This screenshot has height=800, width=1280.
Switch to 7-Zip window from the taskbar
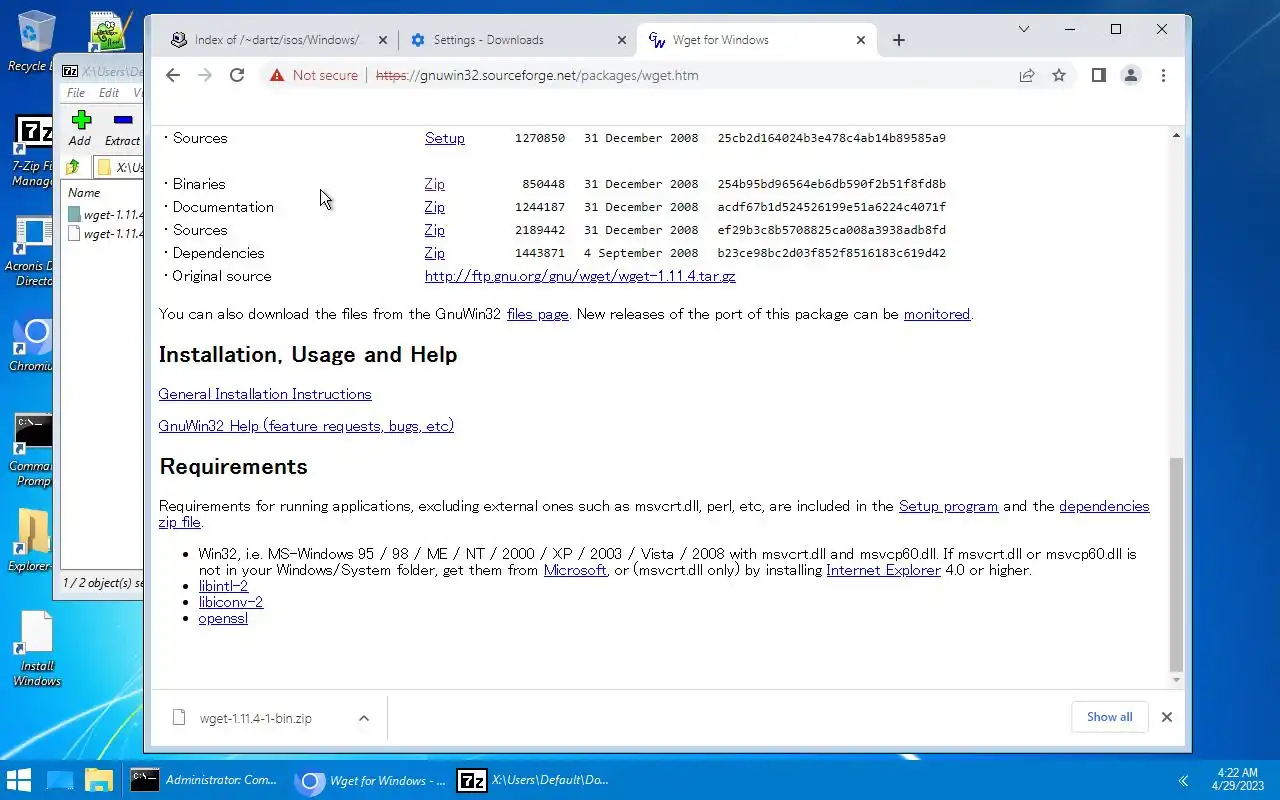tap(533, 780)
